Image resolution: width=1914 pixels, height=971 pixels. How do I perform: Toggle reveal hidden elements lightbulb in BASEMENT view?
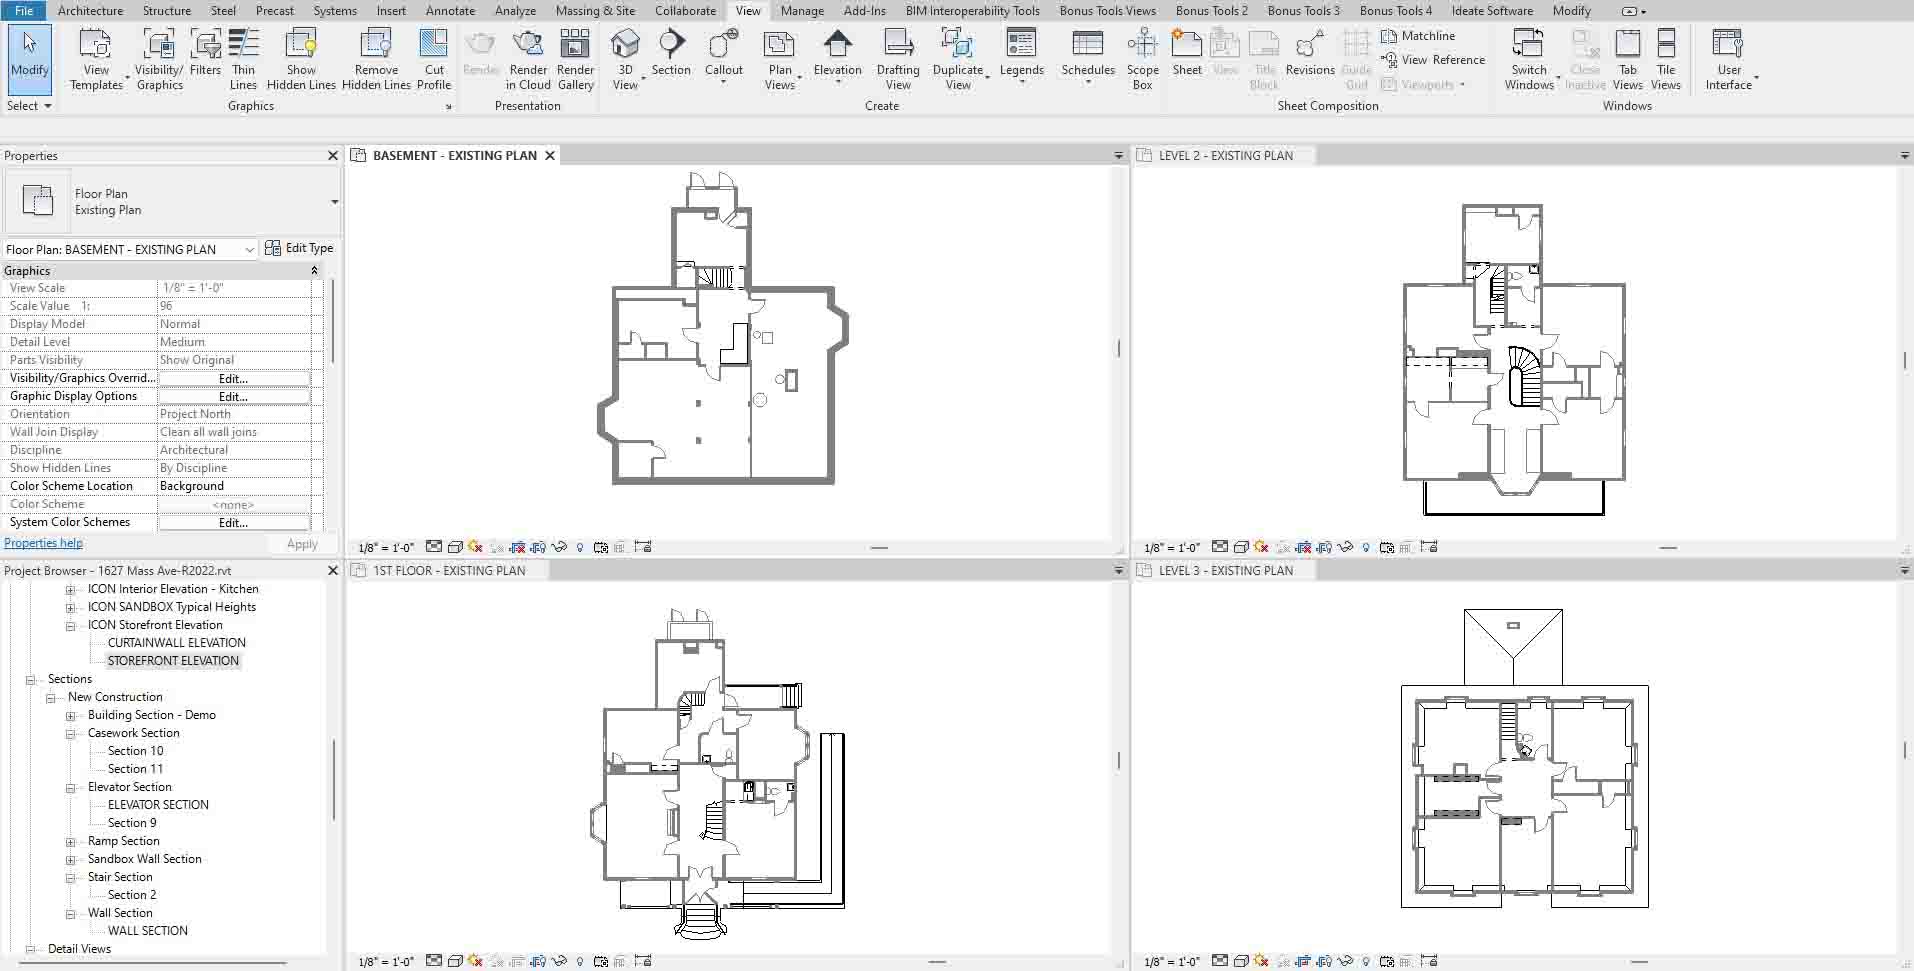(580, 547)
